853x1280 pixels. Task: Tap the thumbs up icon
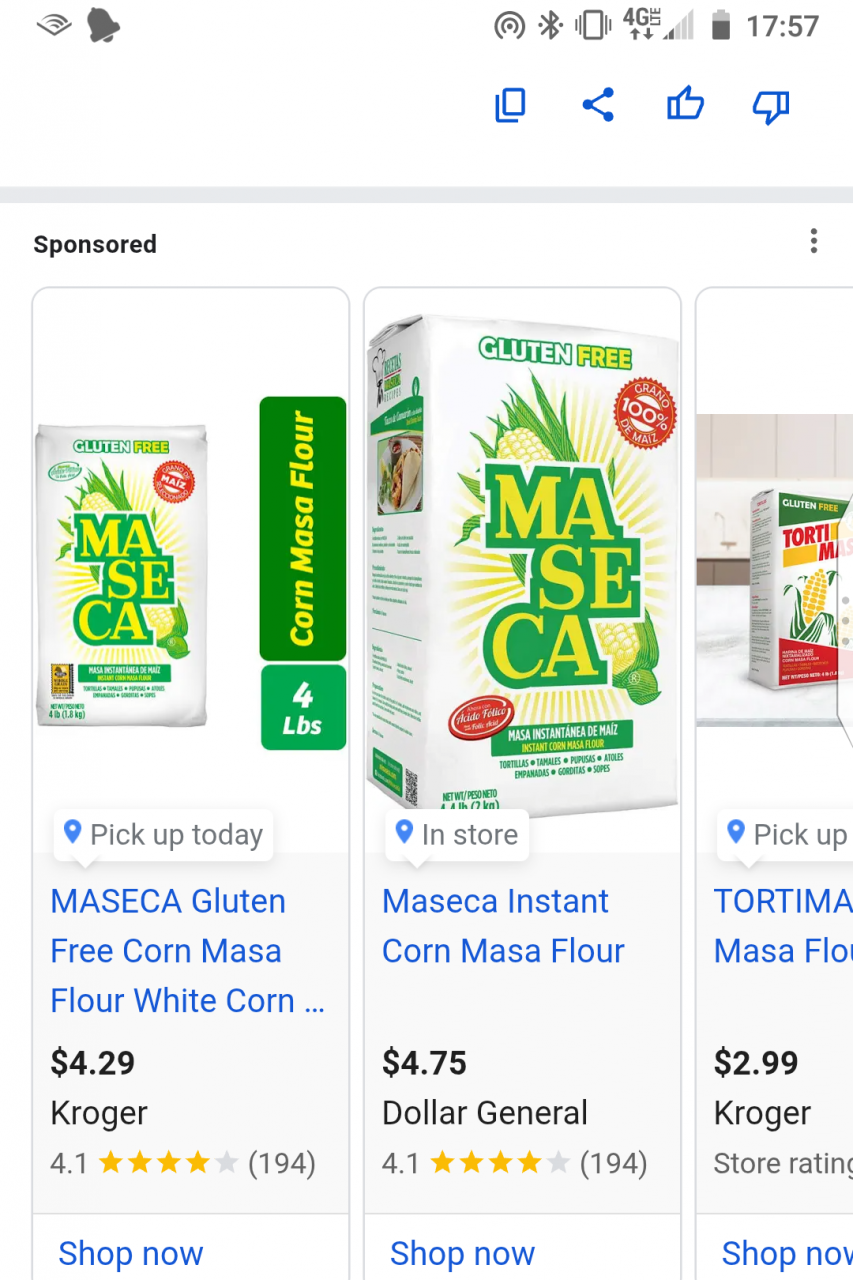point(685,104)
